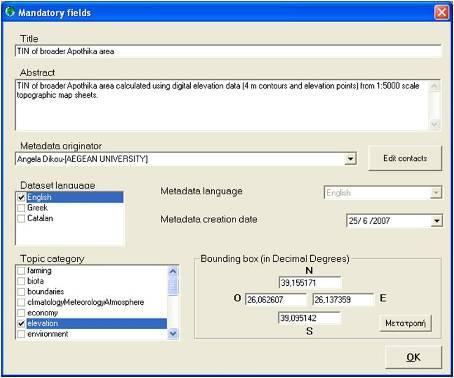Click Topic category scrollbar down arrow

(x=173, y=333)
